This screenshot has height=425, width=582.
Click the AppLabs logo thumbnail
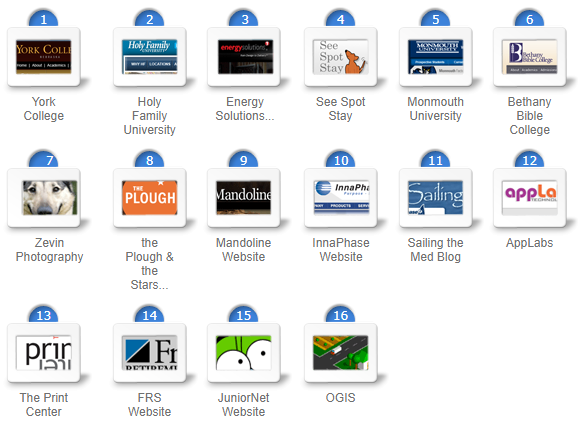tap(530, 198)
